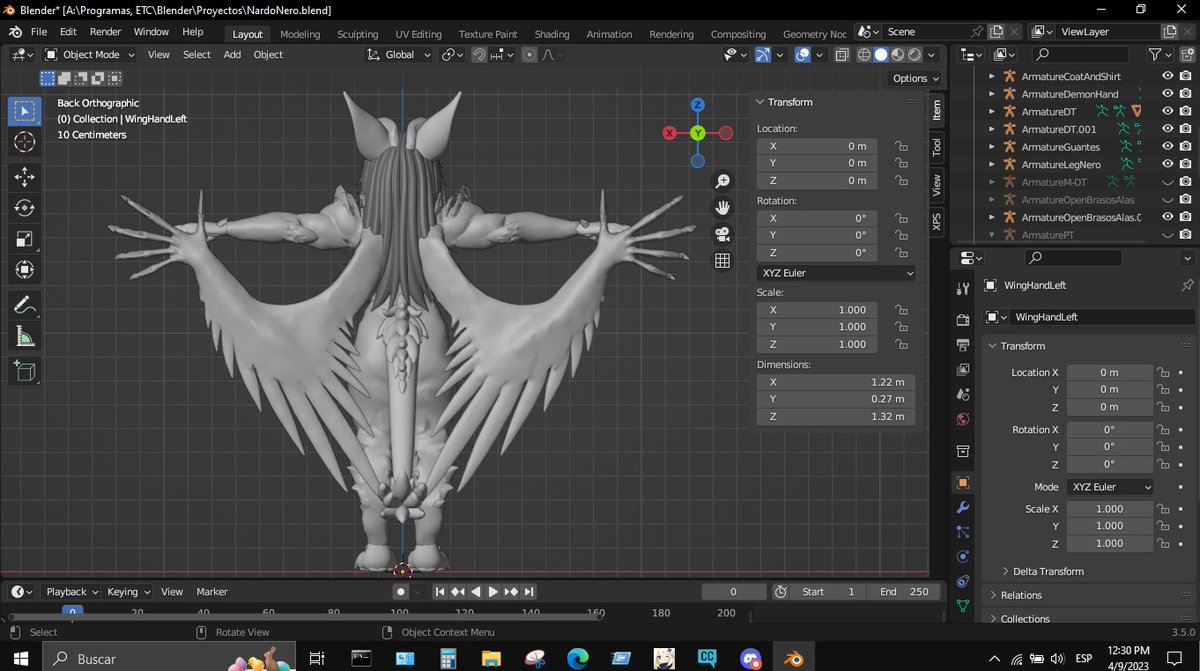Select the Cursor tool
Viewport: 1200px width, 671px height.
pyautogui.click(x=25, y=142)
